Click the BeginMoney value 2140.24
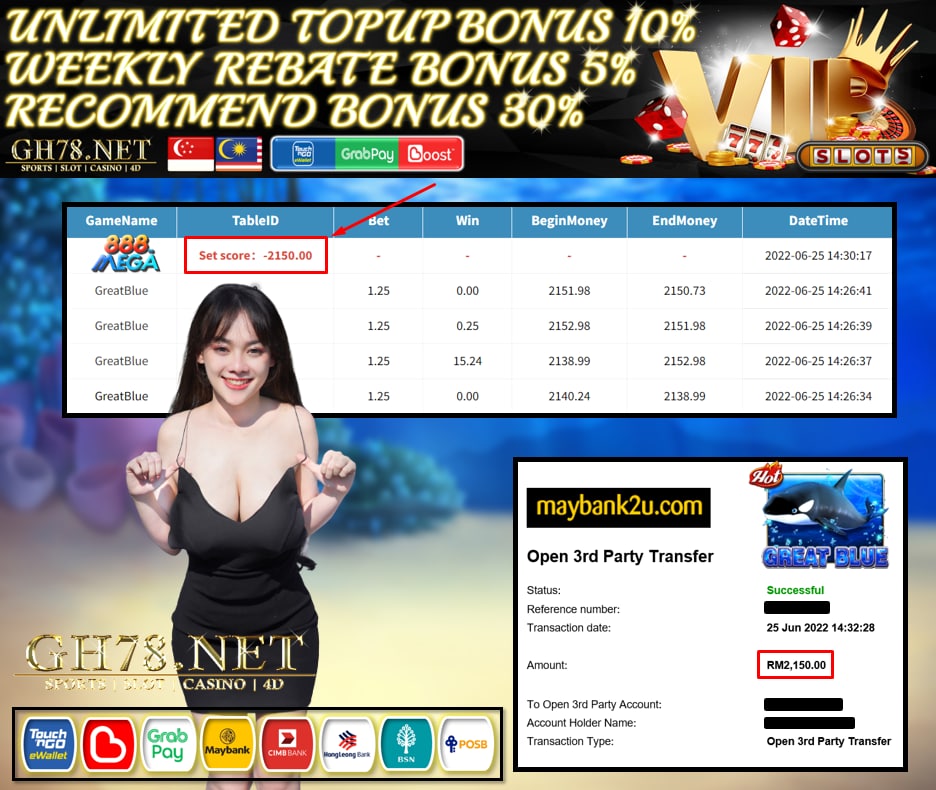Viewport: 936px width, 790px height. 569,396
